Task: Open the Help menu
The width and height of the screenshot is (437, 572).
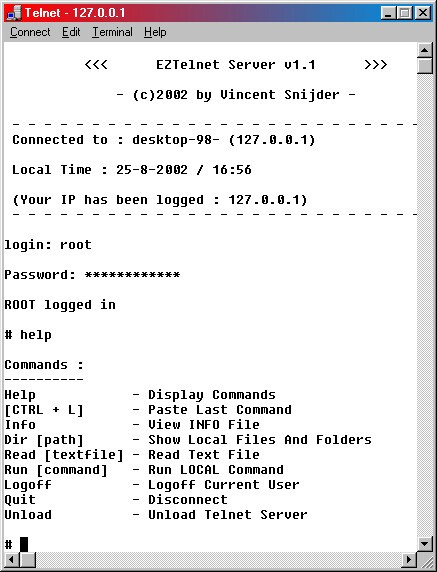Action: pyautogui.click(x=155, y=32)
